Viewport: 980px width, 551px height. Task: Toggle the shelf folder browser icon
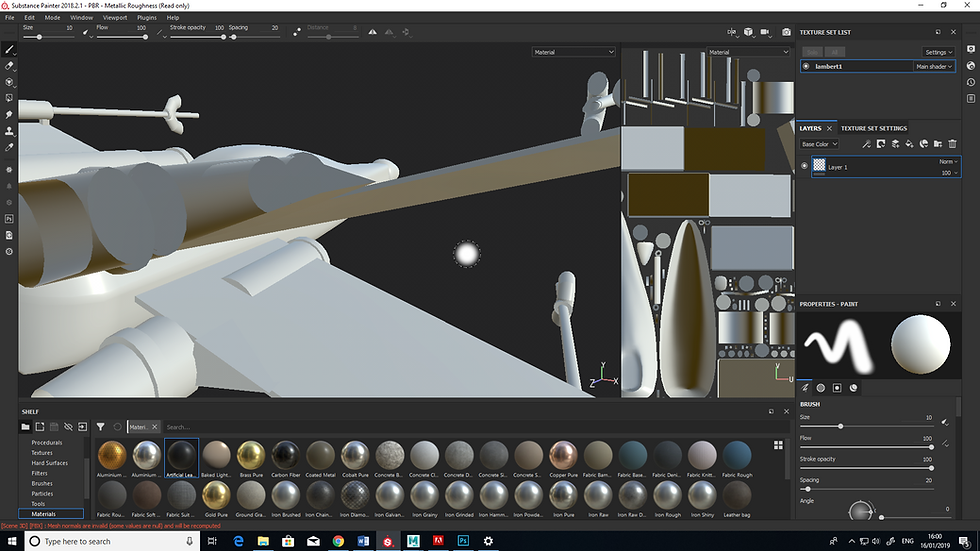(x=25, y=427)
